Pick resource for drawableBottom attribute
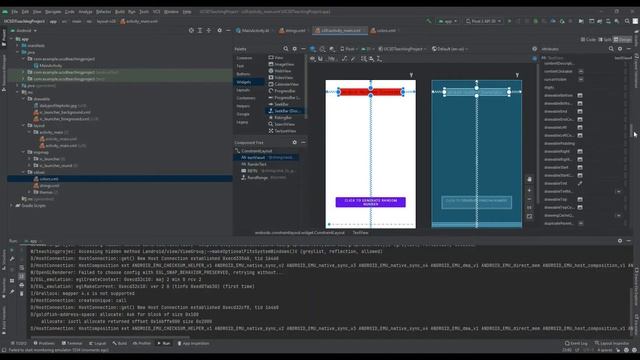 (580, 96)
